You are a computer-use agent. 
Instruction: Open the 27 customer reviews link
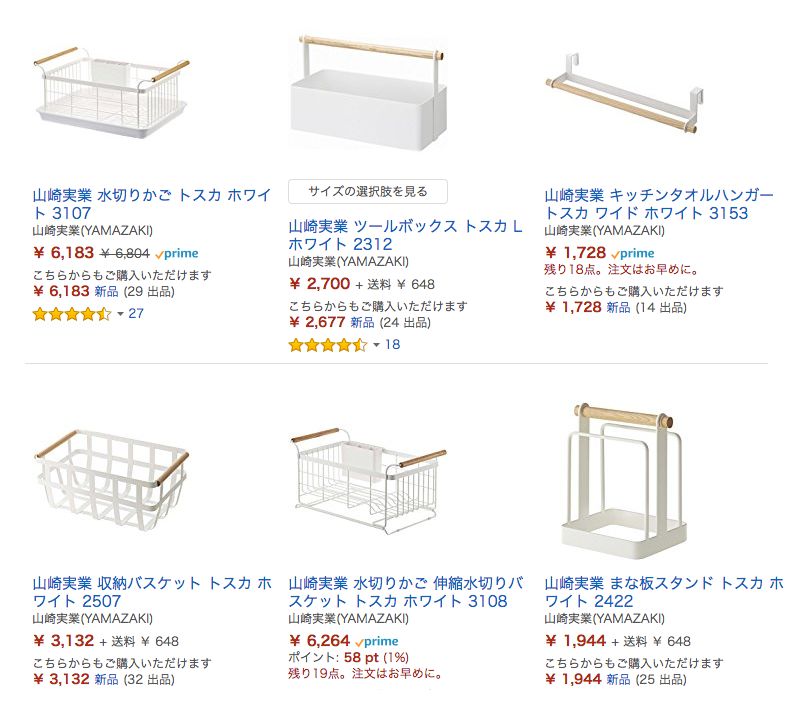[x=137, y=314]
